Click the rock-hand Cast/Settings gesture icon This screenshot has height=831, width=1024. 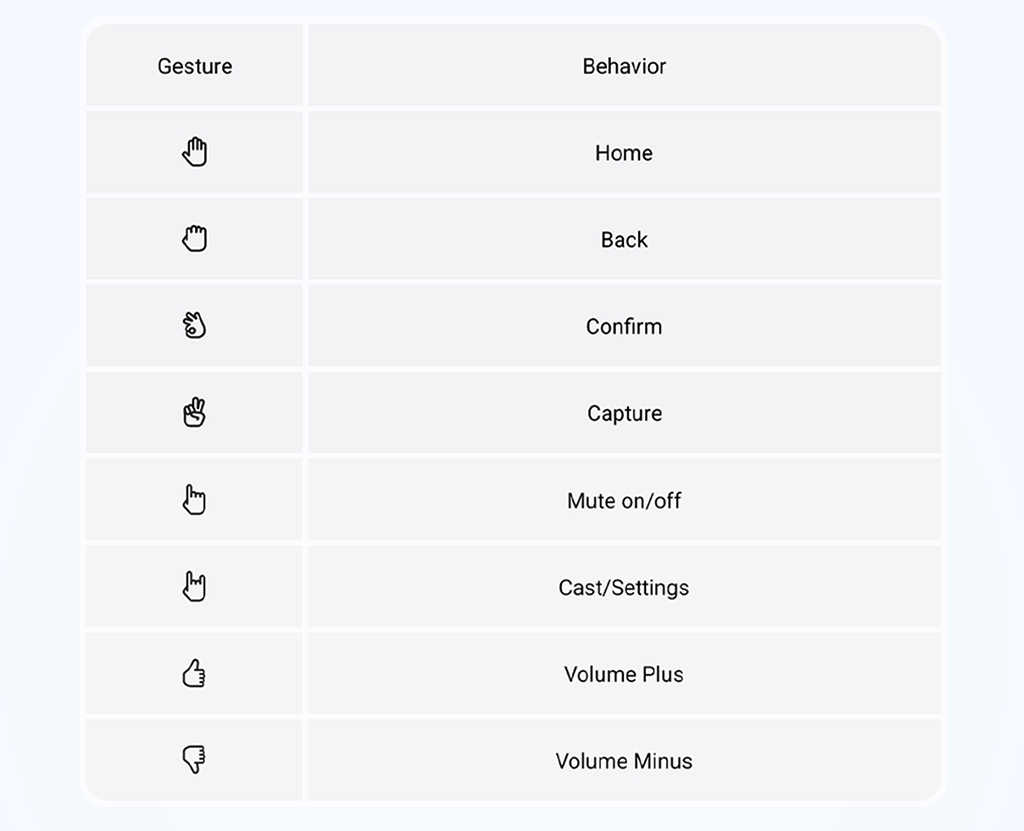pos(195,586)
